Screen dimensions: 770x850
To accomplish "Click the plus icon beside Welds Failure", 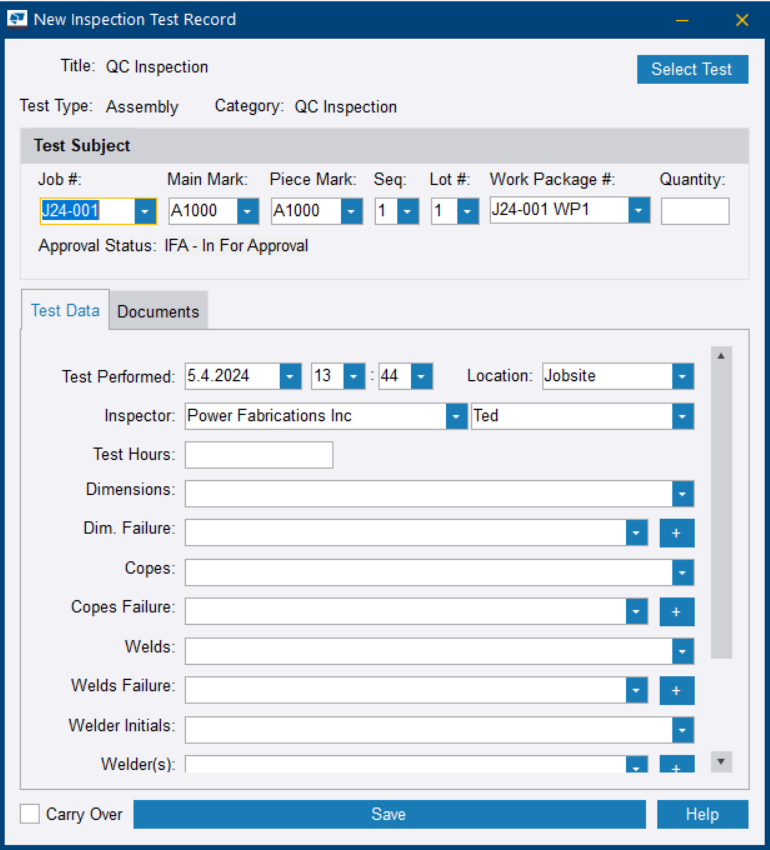I will (676, 690).
